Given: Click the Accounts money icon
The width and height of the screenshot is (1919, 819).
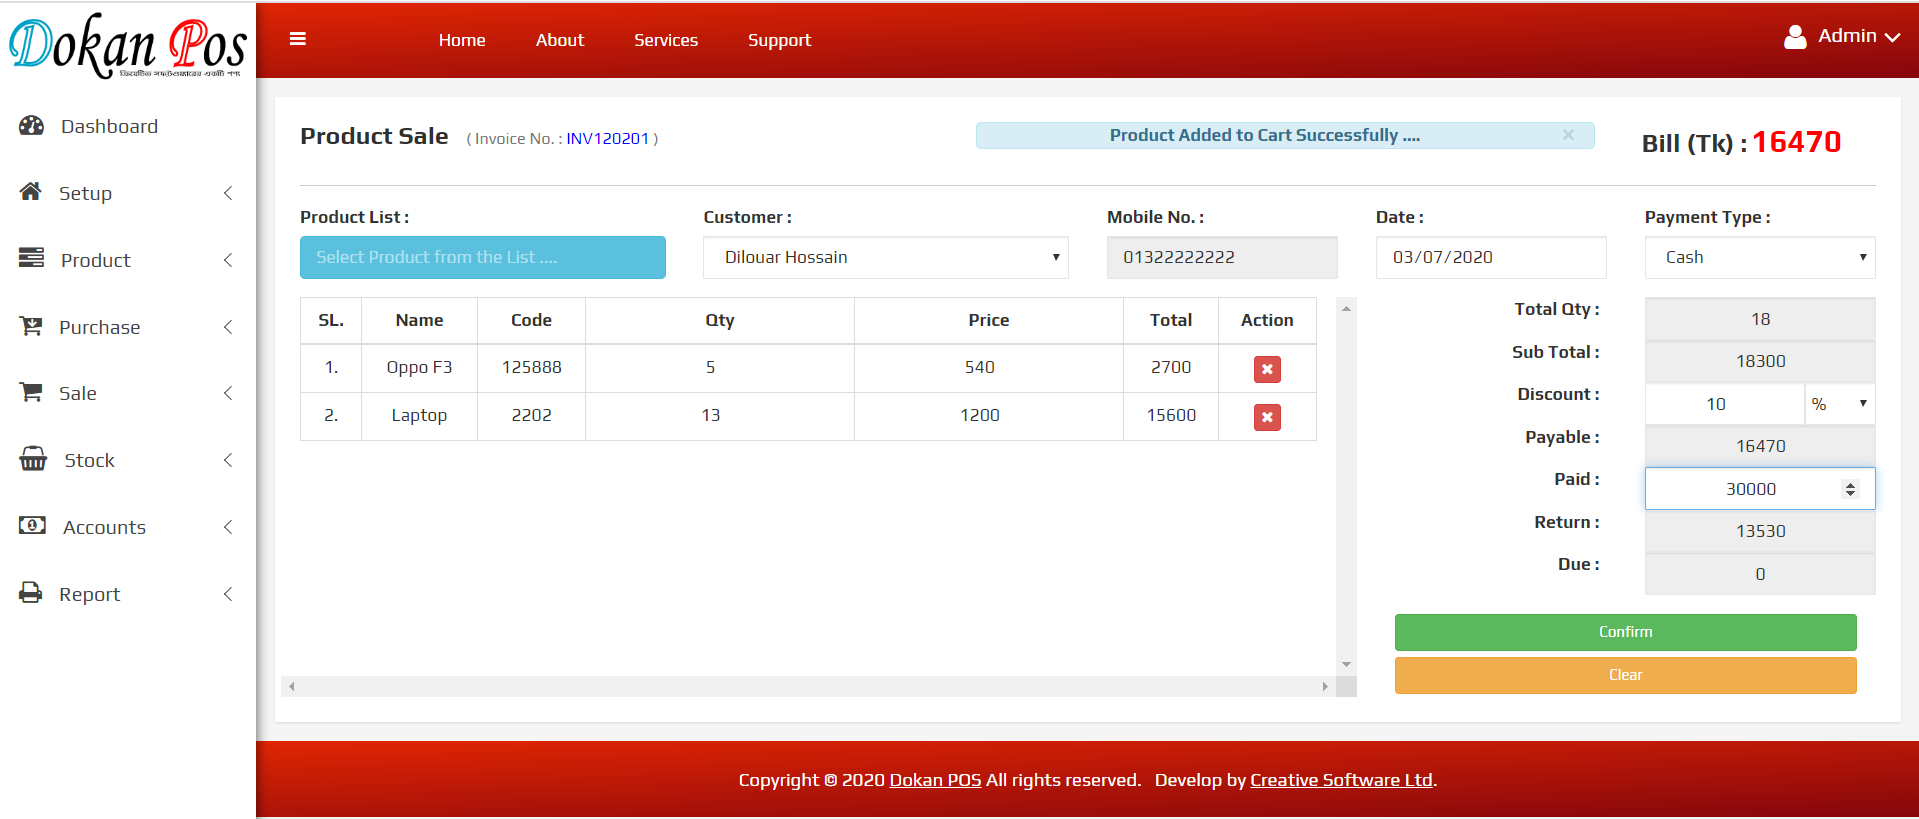Looking at the screenshot, I should (x=32, y=526).
